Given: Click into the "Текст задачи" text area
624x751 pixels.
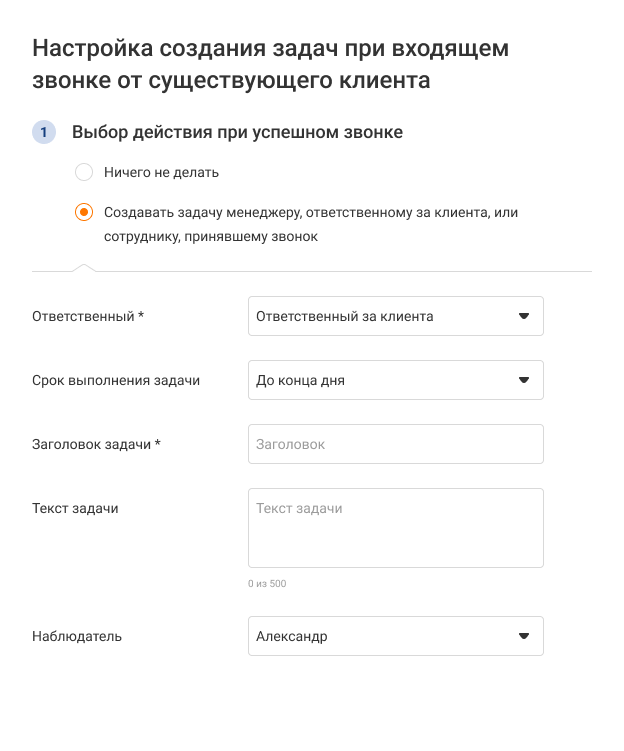Looking at the screenshot, I should click(x=395, y=528).
